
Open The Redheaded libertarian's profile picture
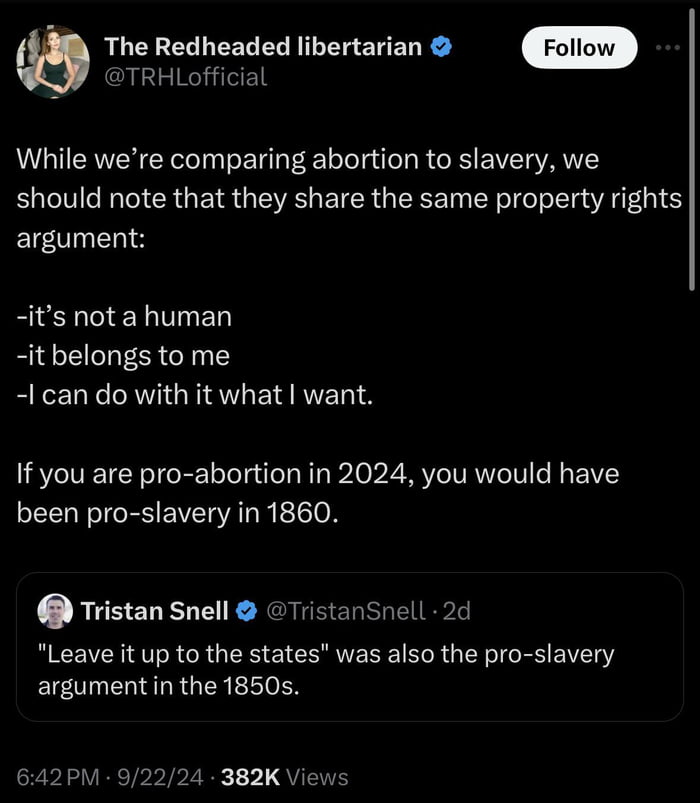click(53, 61)
